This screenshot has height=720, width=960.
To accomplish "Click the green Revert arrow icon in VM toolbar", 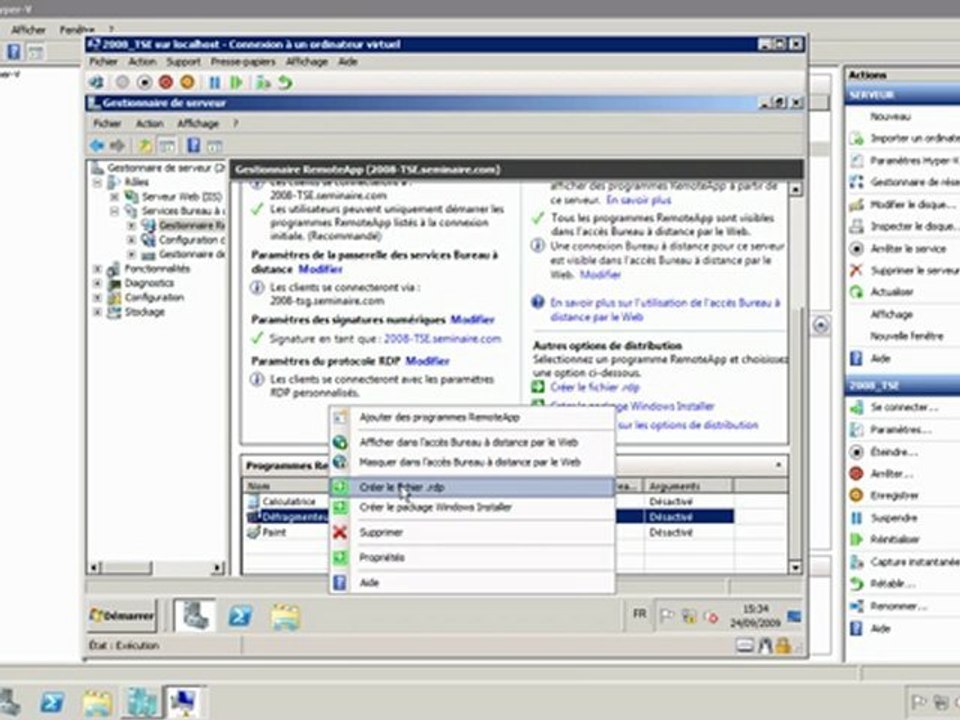I will point(285,82).
